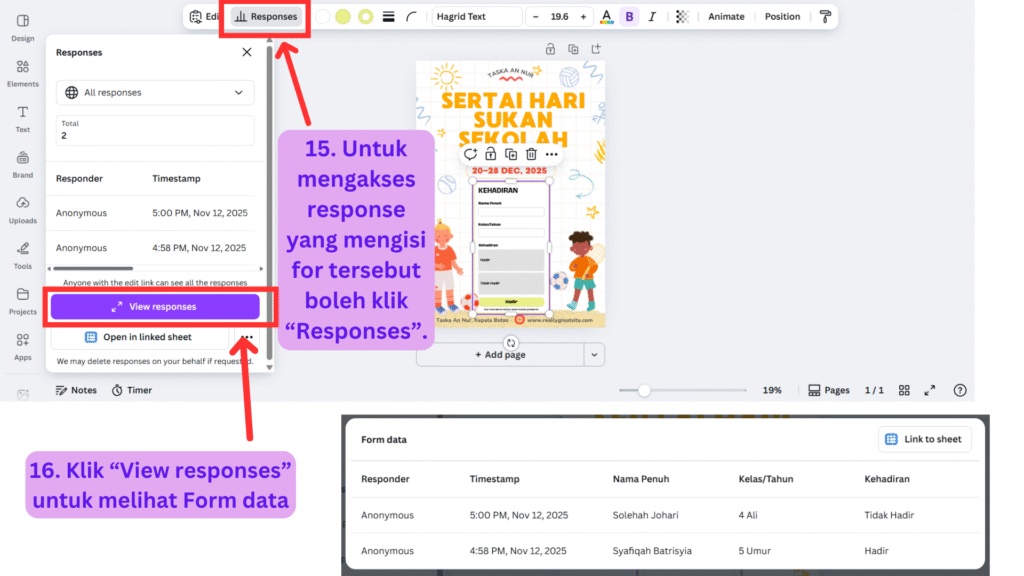Viewport: 1024px width, 576px height.
Task: Click the help question mark icon
Action: [x=960, y=390]
